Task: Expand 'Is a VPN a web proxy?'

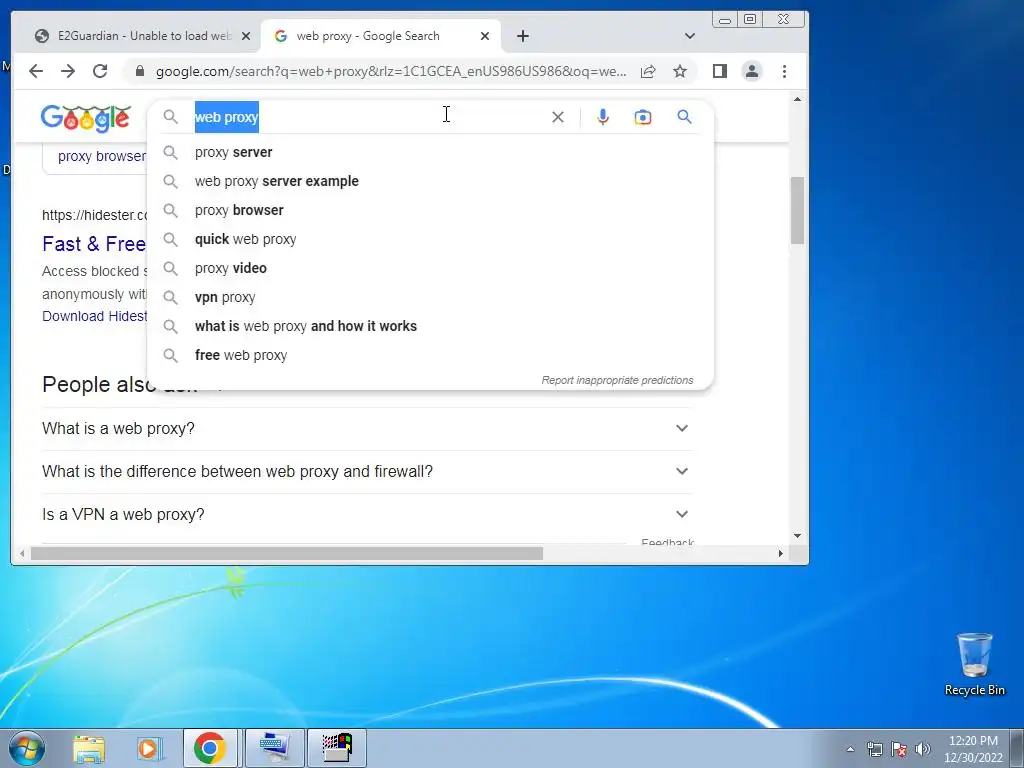Action: [366, 515]
